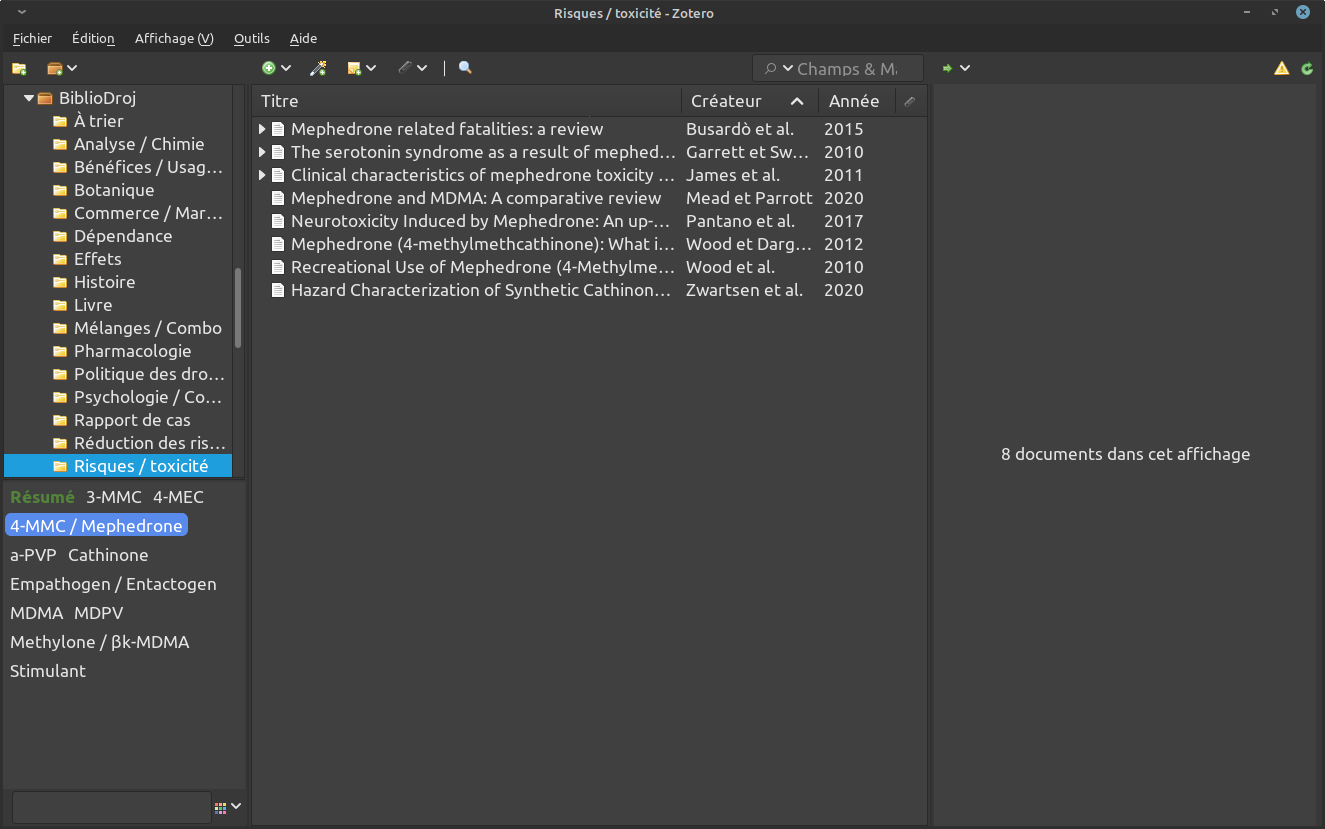Click the Add Item by Identifier wand
Screen dimensions: 1325x829
[318, 68]
